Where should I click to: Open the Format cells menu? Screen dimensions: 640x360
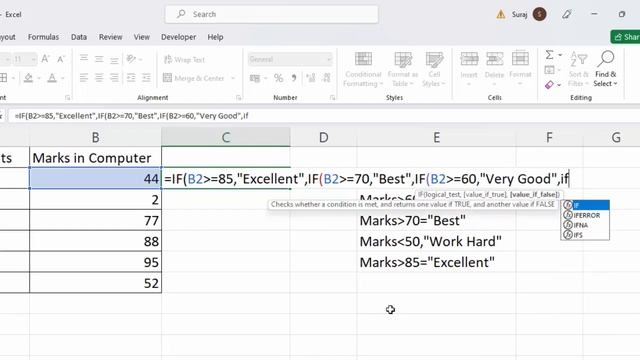(520, 69)
